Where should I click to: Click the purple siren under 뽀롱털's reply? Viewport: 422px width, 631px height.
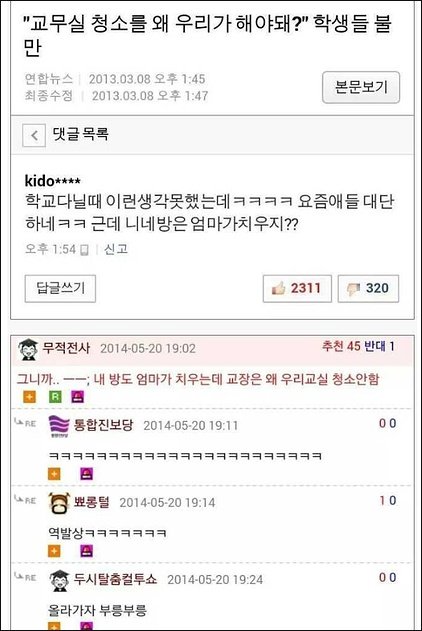click(x=87, y=551)
